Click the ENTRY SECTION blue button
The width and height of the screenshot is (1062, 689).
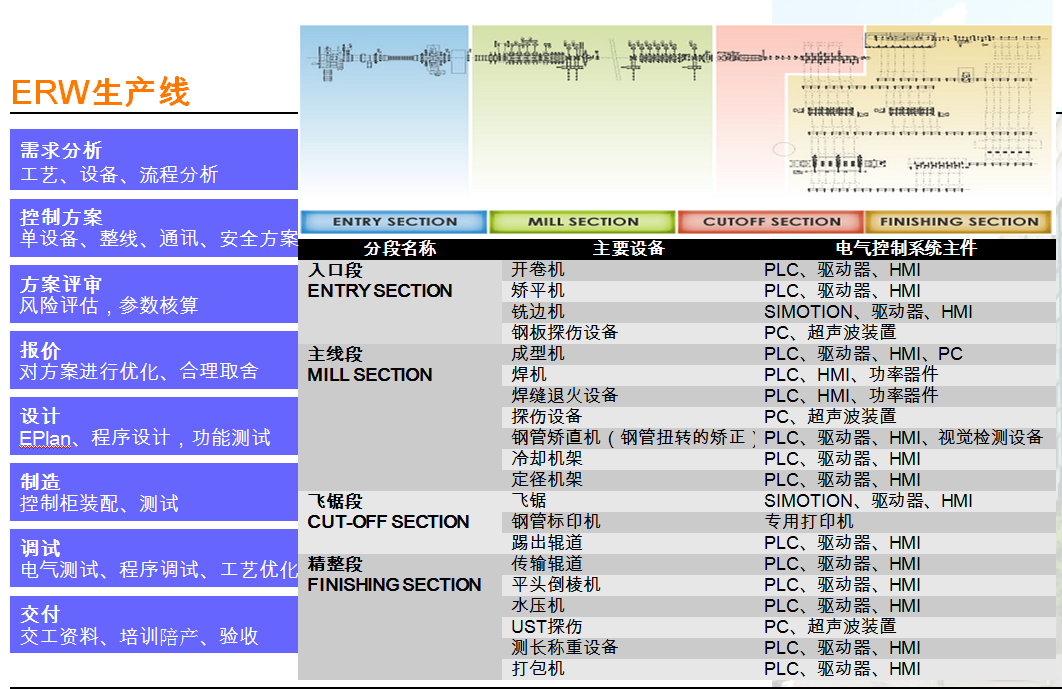click(x=394, y=222)
